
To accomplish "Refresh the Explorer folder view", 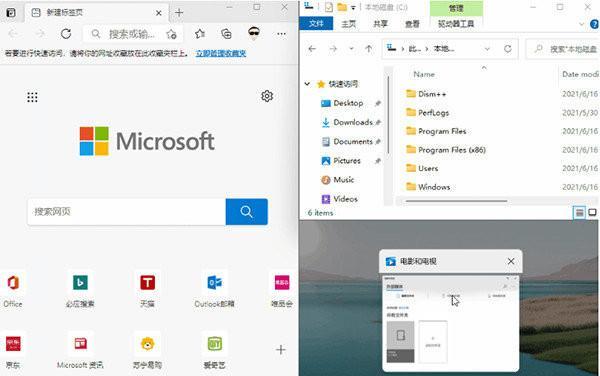I will (x=508, y=49).
